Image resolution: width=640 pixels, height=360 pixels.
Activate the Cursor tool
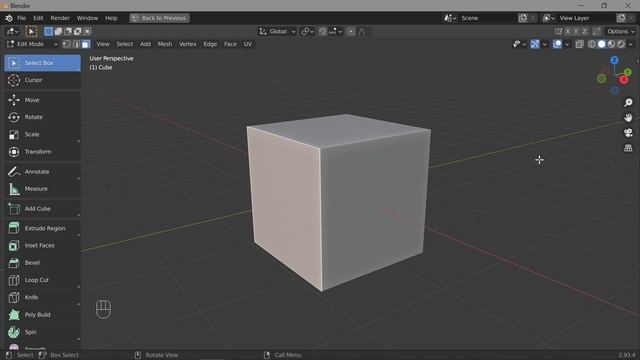pos(42,80)
